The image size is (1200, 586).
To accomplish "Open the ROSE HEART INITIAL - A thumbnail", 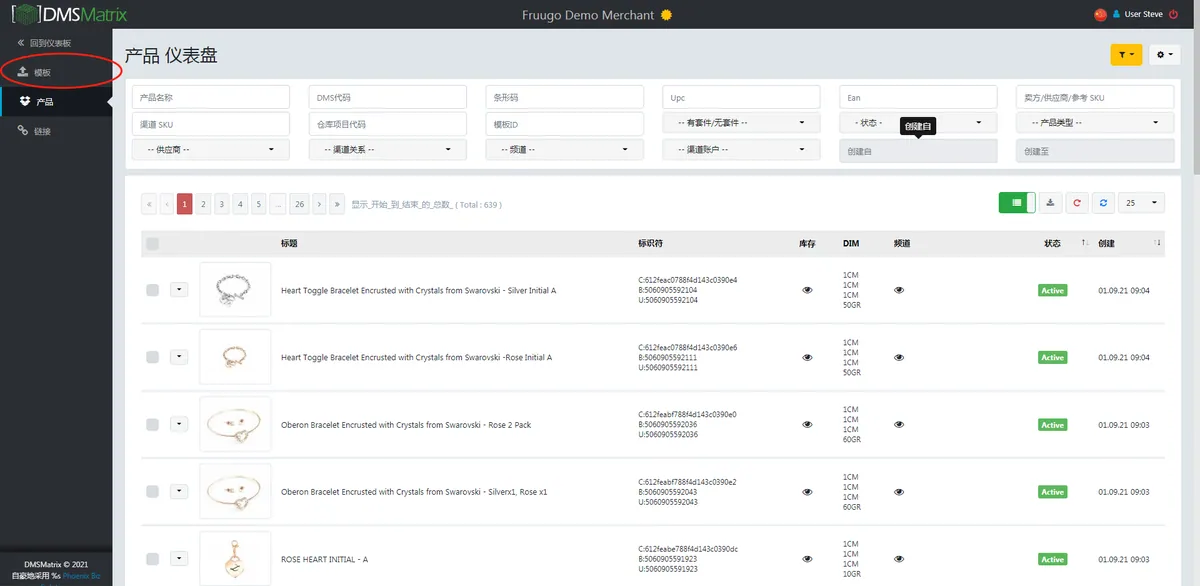I will click(x=235, y=559).
